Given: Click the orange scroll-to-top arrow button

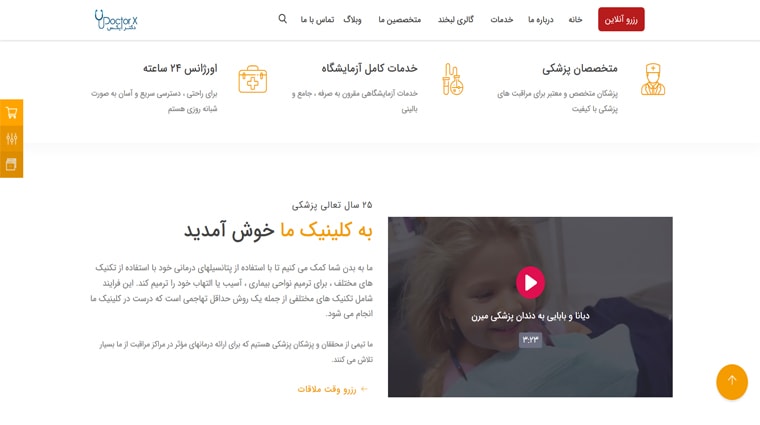Looking at the screenshot, I should point(732,381).
